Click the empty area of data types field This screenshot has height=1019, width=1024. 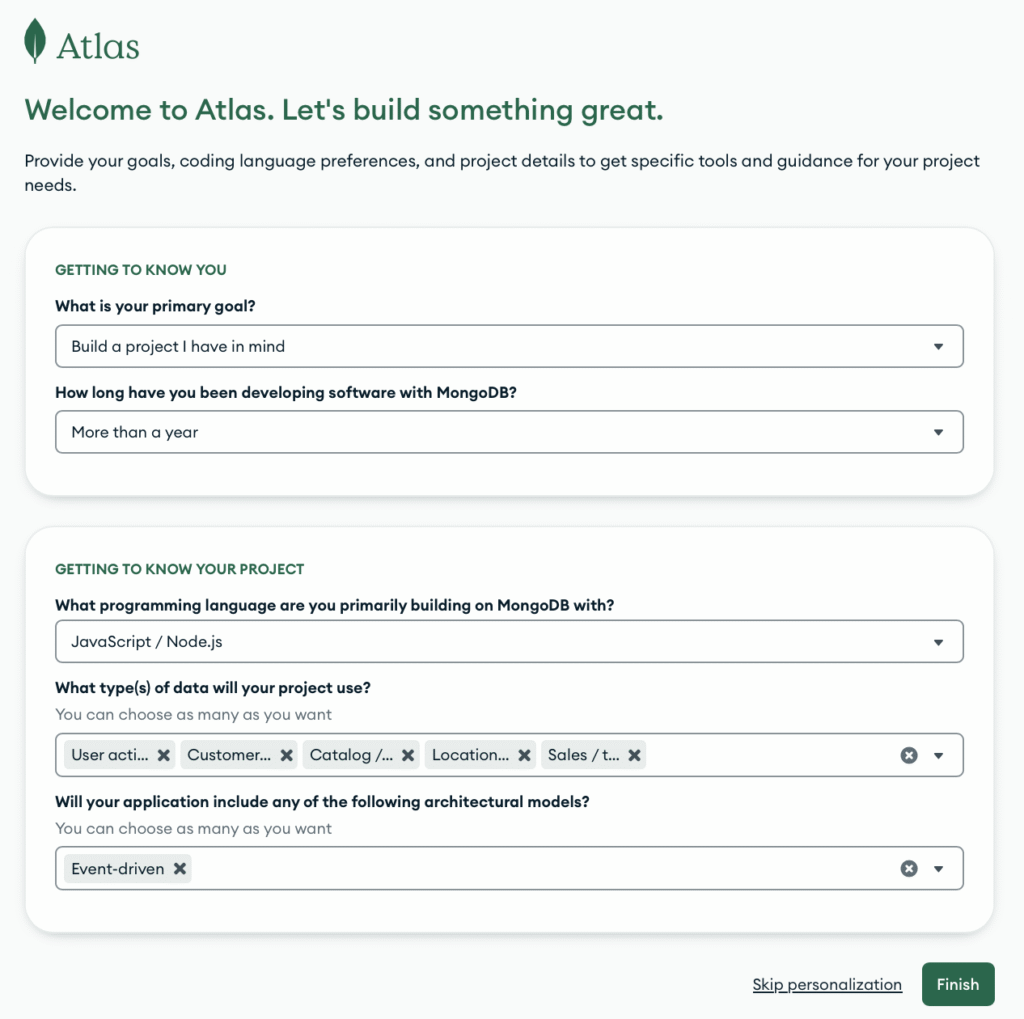771,755
